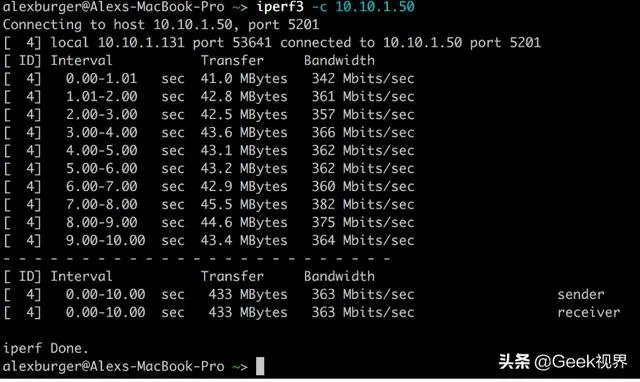The height and width of the screenshot is (382, 640).
Task: Click the 382 Mbits/sec bandwidth value
Action: 363,204
